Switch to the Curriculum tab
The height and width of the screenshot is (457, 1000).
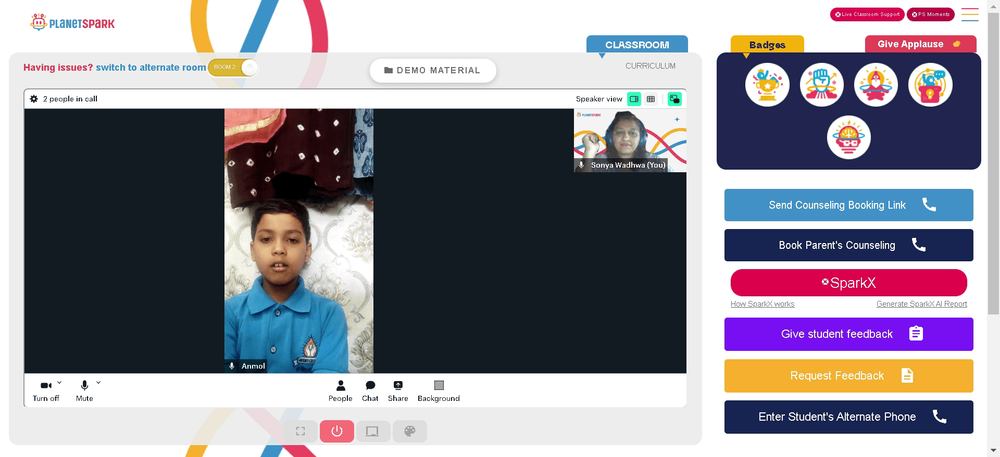[650, 66]
